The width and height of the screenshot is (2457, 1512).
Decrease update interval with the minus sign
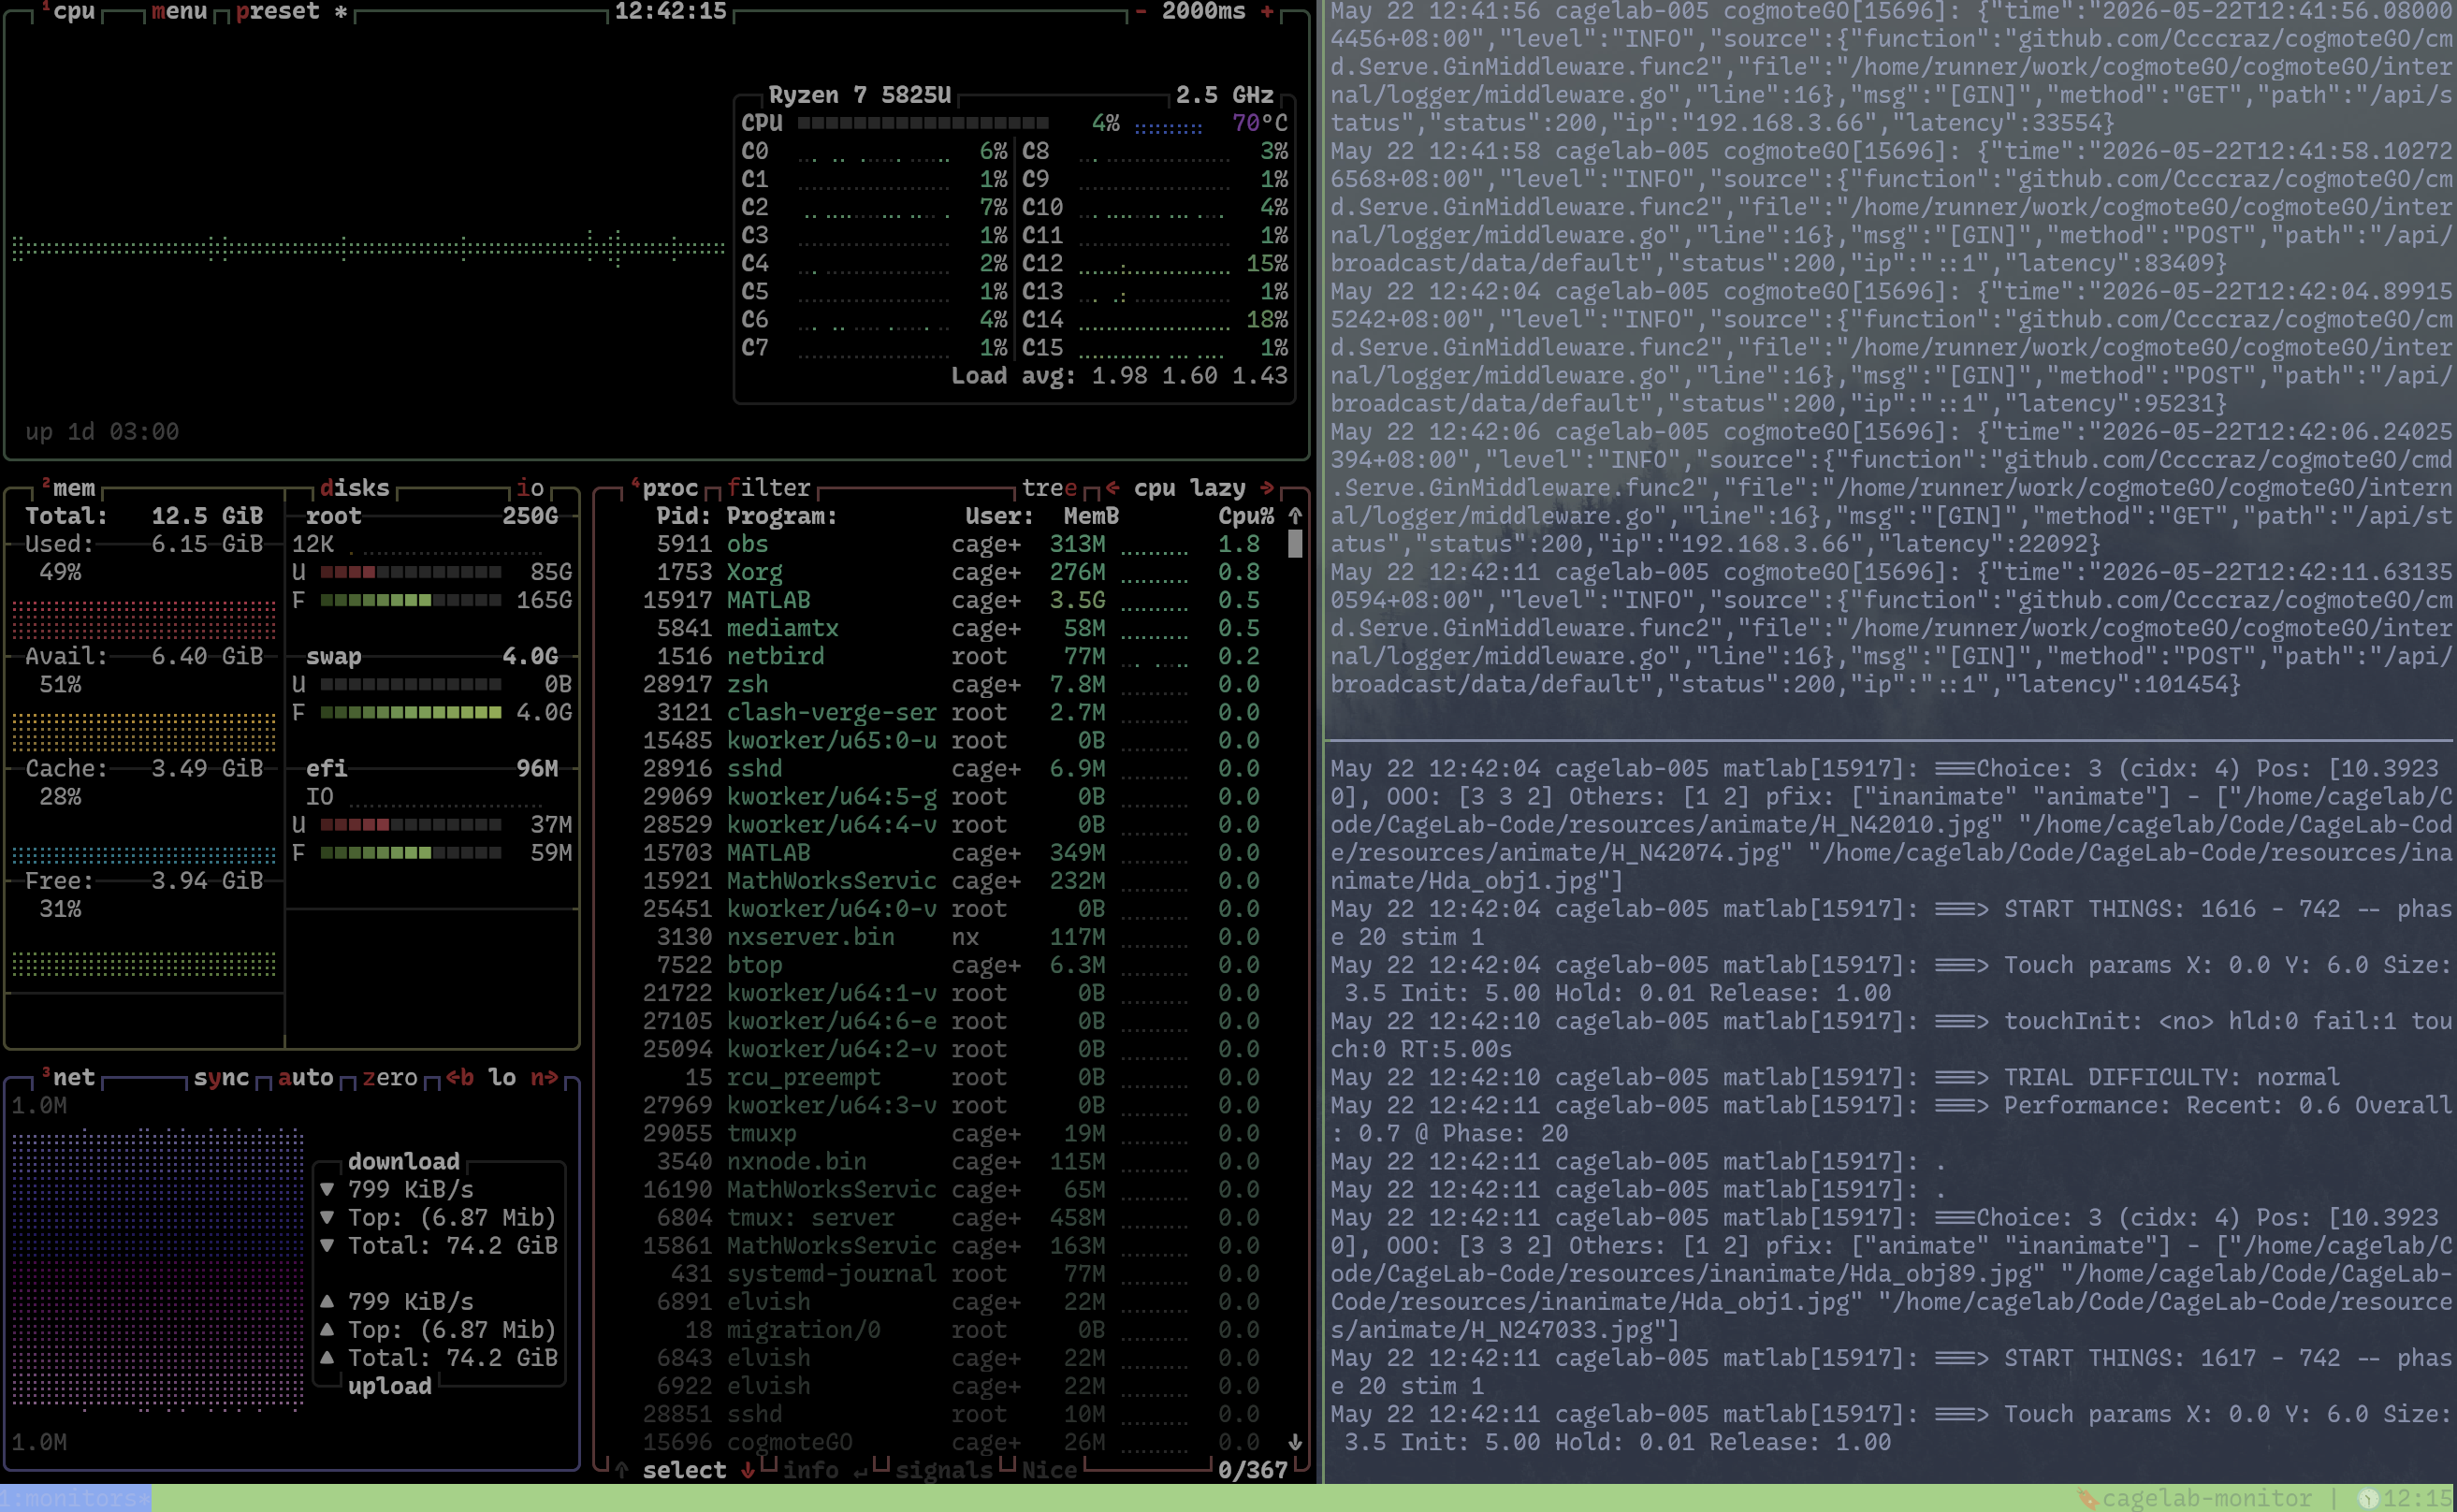click(1141, 12)
